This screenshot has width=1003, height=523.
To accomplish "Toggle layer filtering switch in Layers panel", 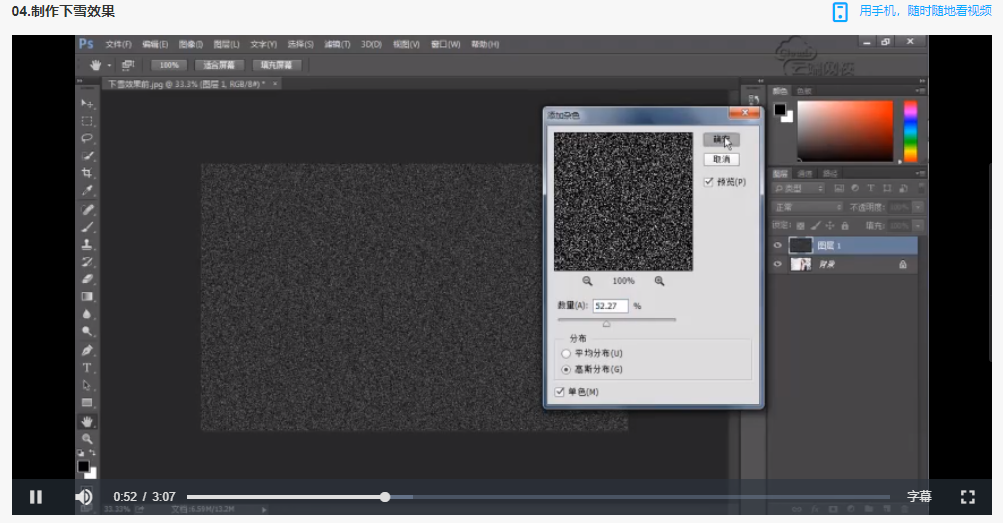I will coord(921,189).
